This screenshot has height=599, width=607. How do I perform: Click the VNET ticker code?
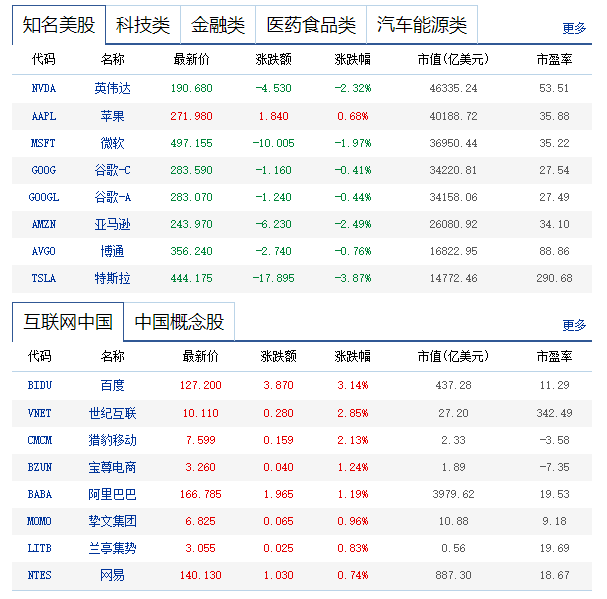point(39,413)
